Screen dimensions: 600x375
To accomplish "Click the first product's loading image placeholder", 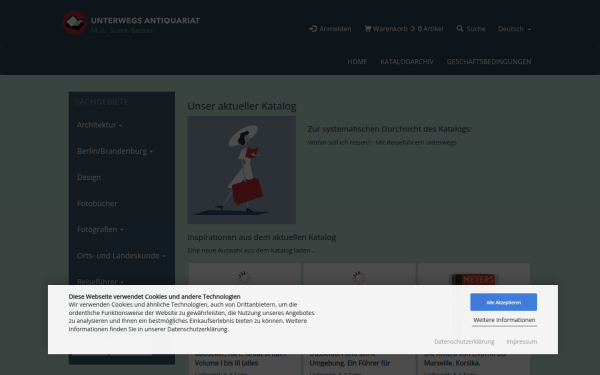I will [244, 277].
